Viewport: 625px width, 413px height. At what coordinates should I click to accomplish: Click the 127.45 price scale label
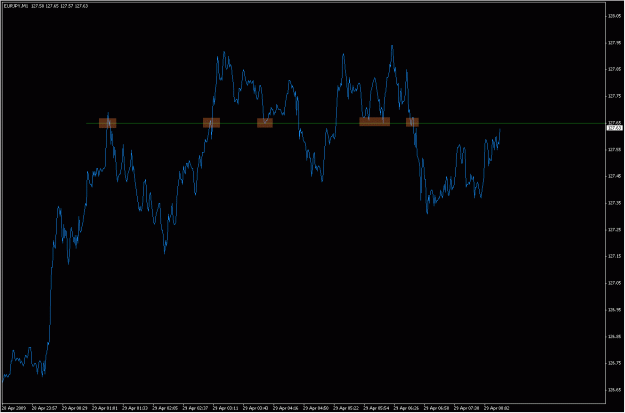613,177
